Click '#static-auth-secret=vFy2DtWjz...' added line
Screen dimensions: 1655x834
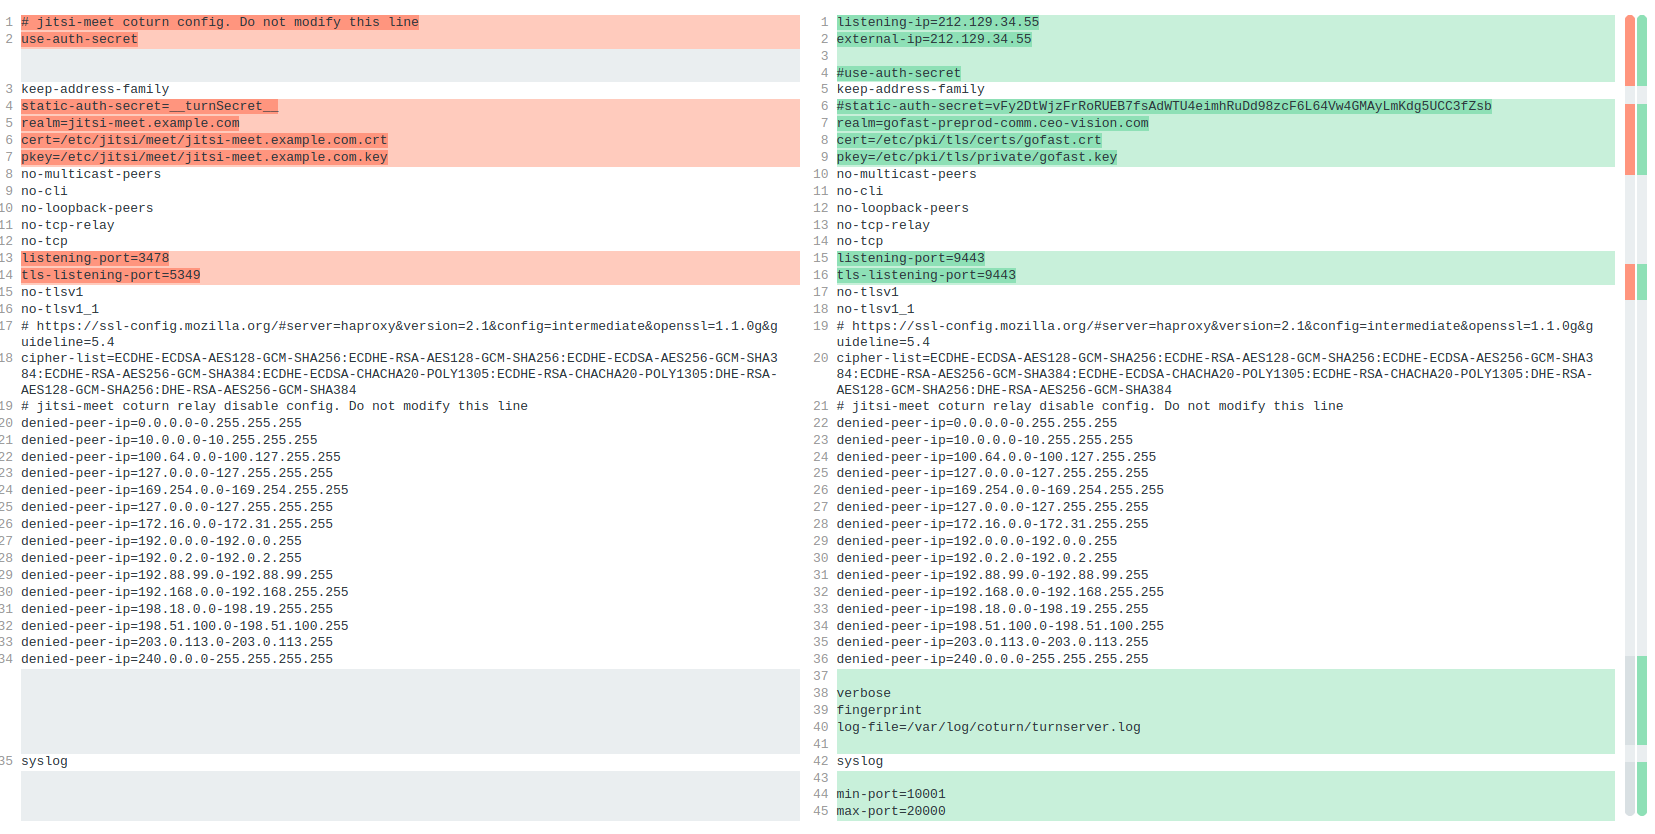point(1164,106)
